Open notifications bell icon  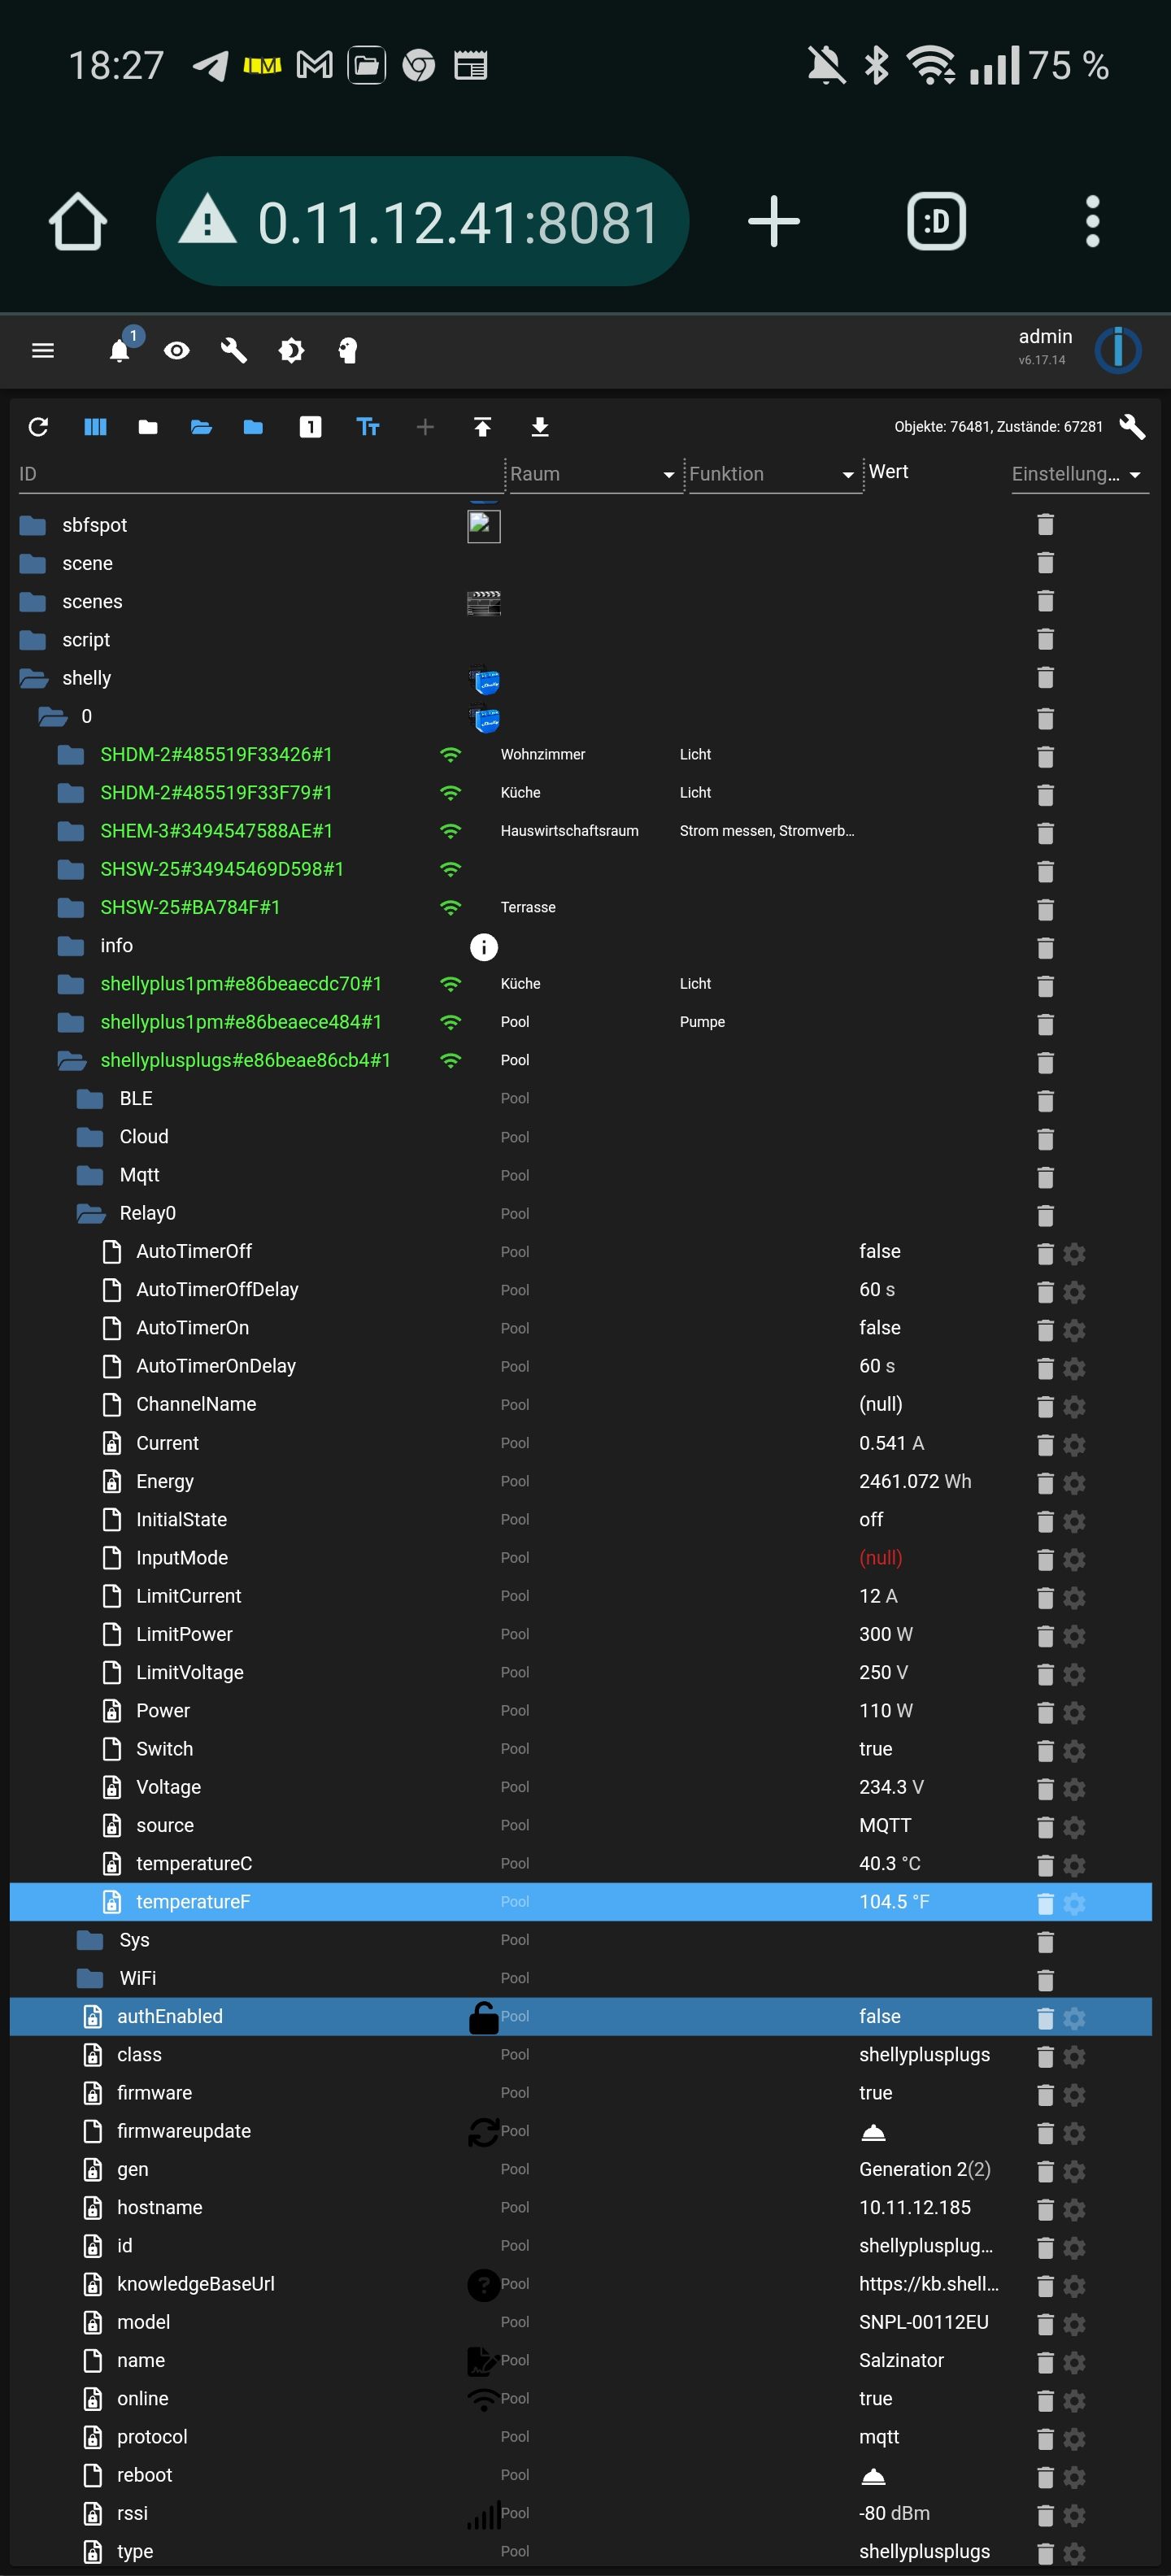click(120, 350)
